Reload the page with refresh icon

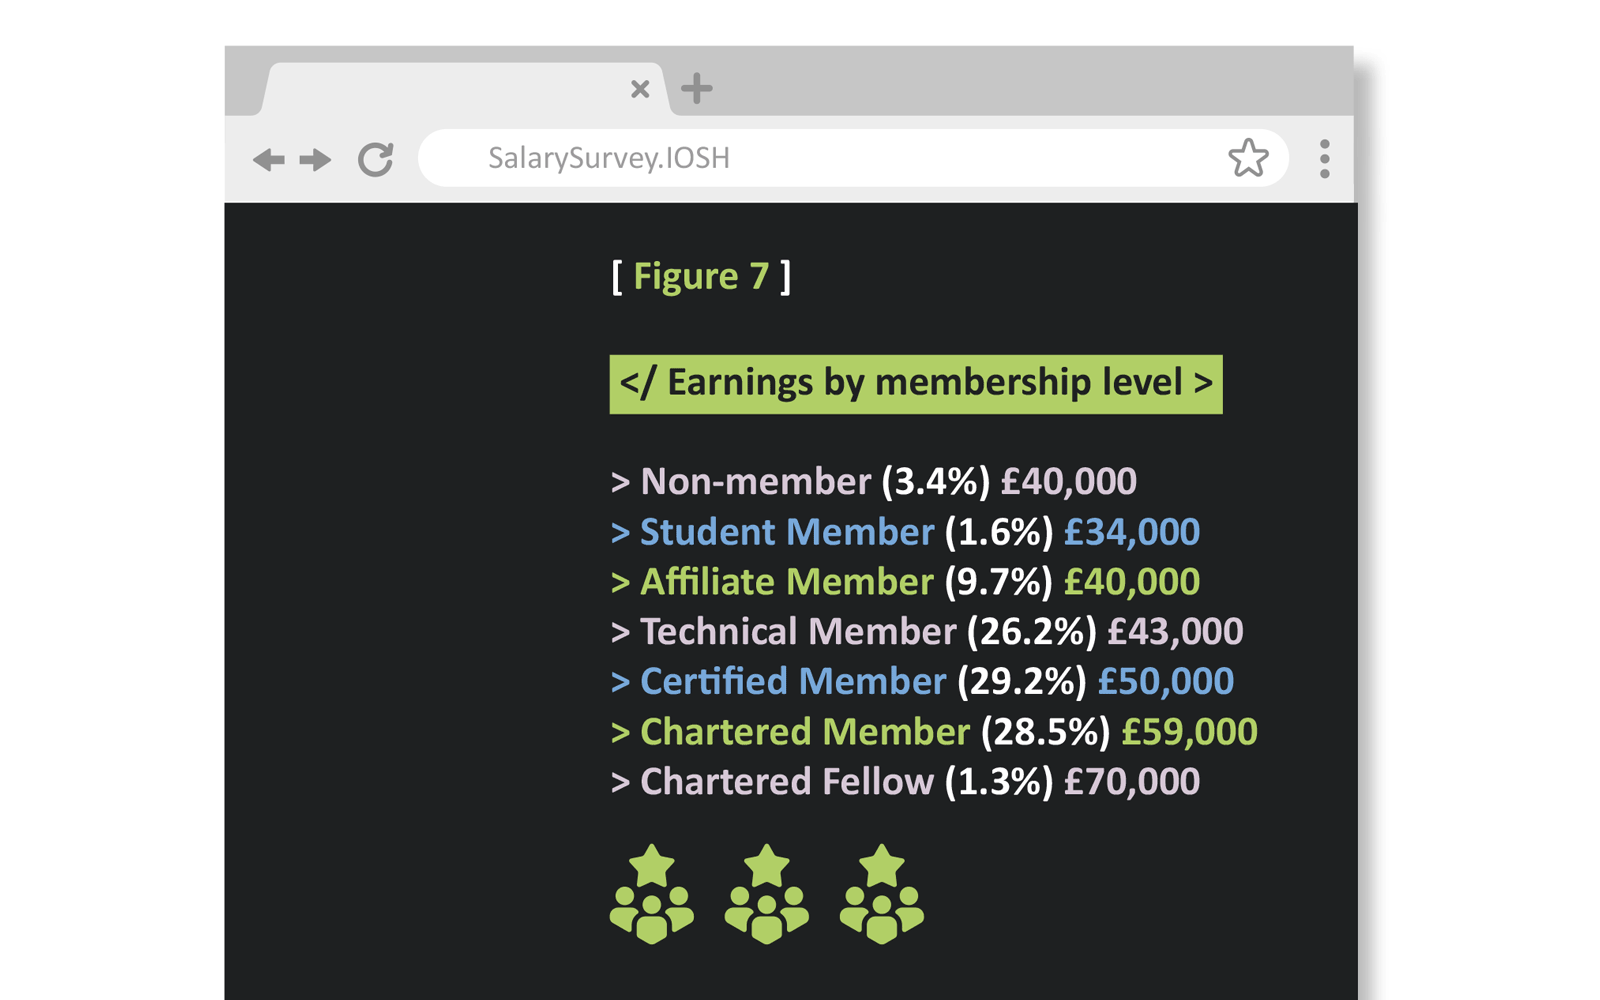(x=376, y=159)
